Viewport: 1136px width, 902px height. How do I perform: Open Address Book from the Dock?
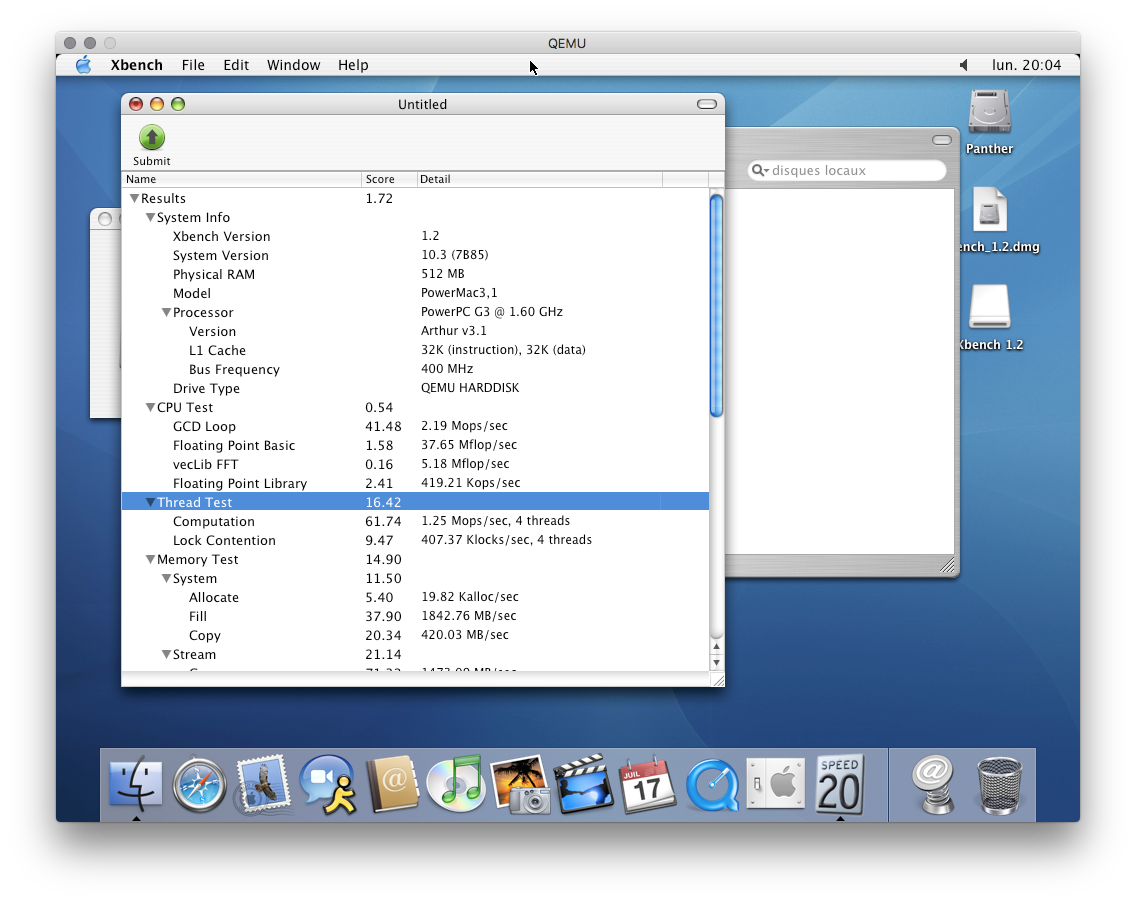392,784
